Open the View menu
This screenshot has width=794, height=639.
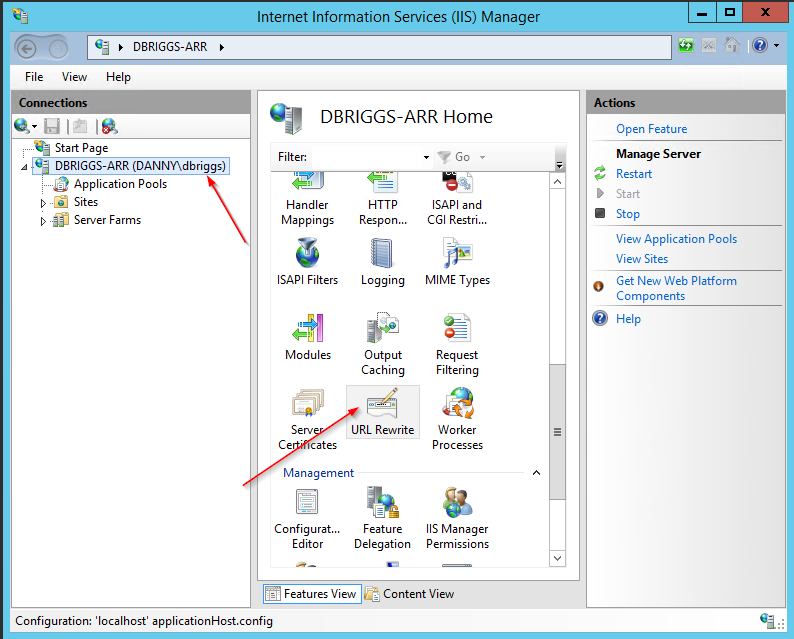pos(74,77)
